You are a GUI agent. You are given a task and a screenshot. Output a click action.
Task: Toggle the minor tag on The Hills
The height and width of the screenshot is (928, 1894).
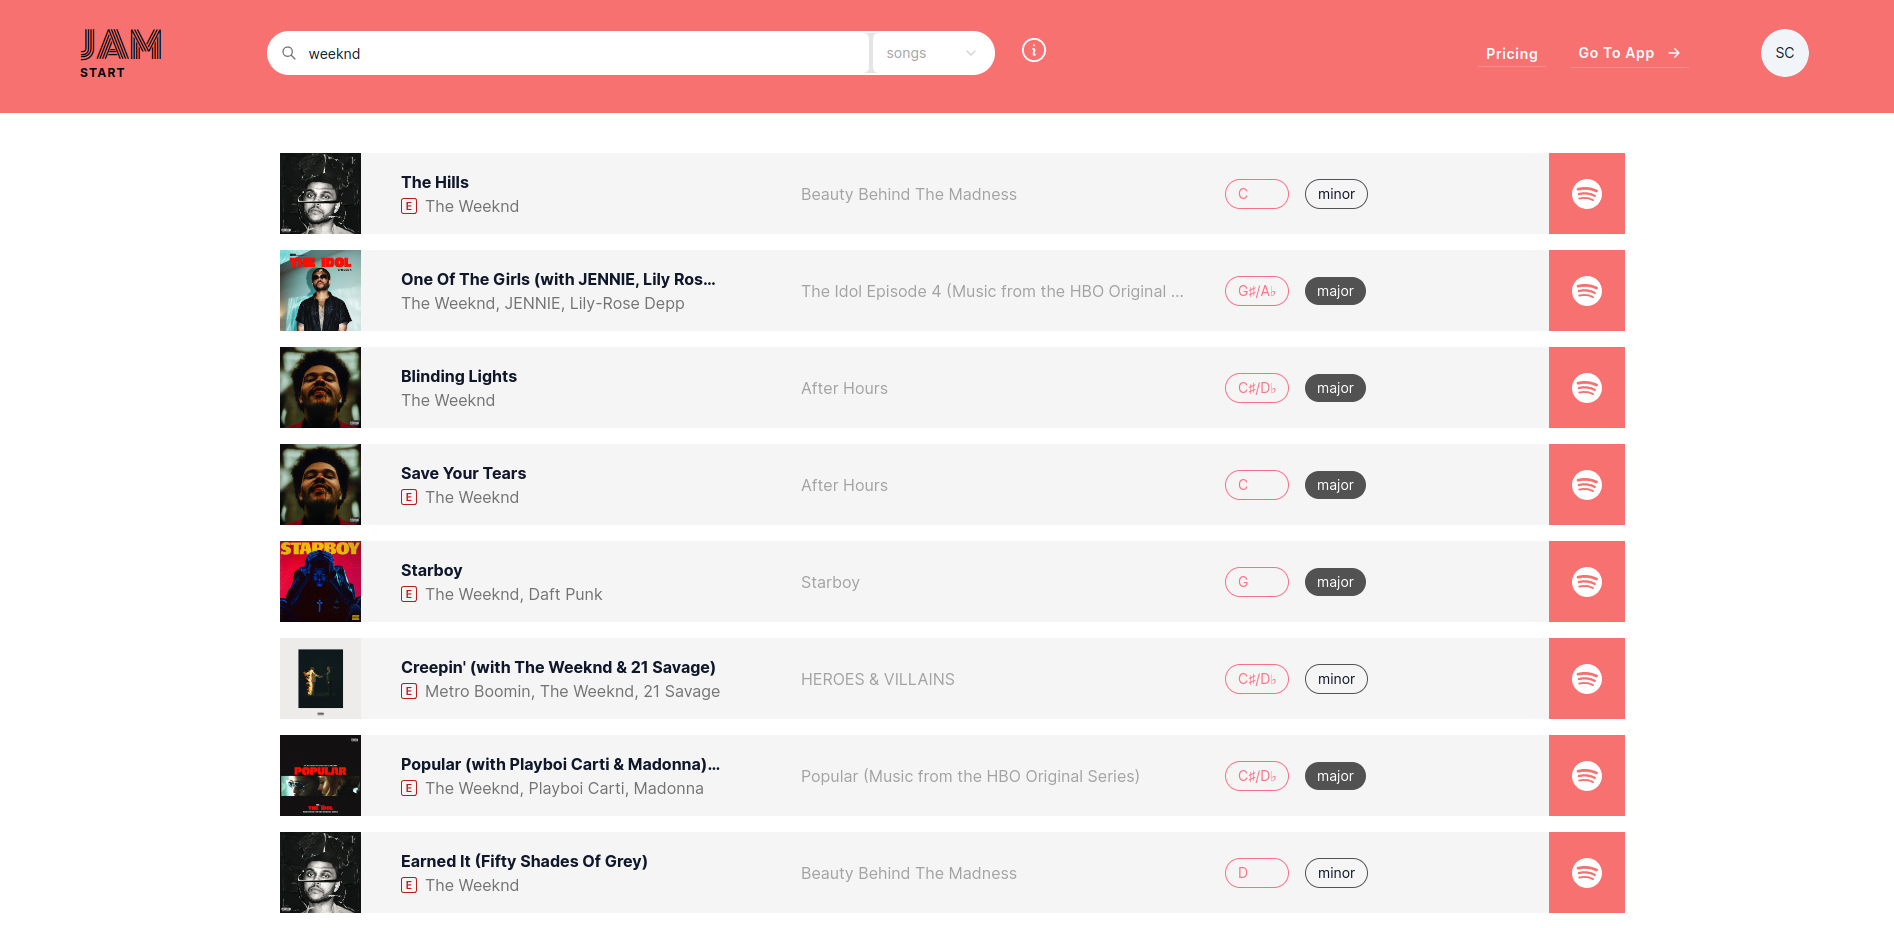(1335, 194)
